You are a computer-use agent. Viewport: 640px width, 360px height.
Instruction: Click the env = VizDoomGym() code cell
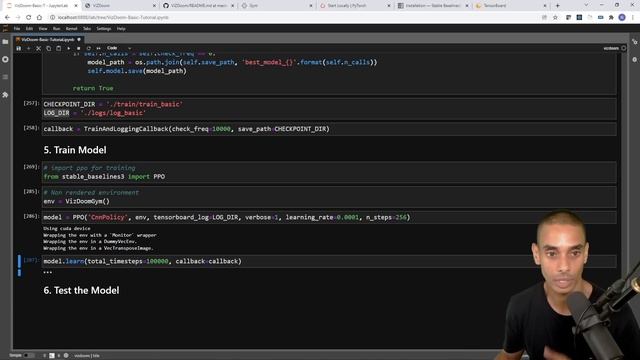pyautogui.click(x=329, y=197)
